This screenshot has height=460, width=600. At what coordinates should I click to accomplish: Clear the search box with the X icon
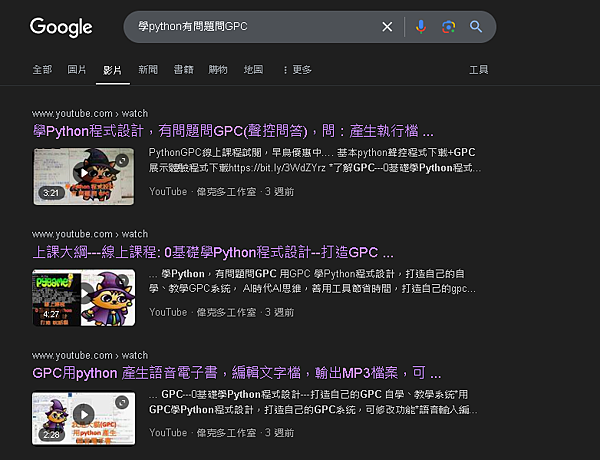tap(387, 27)
